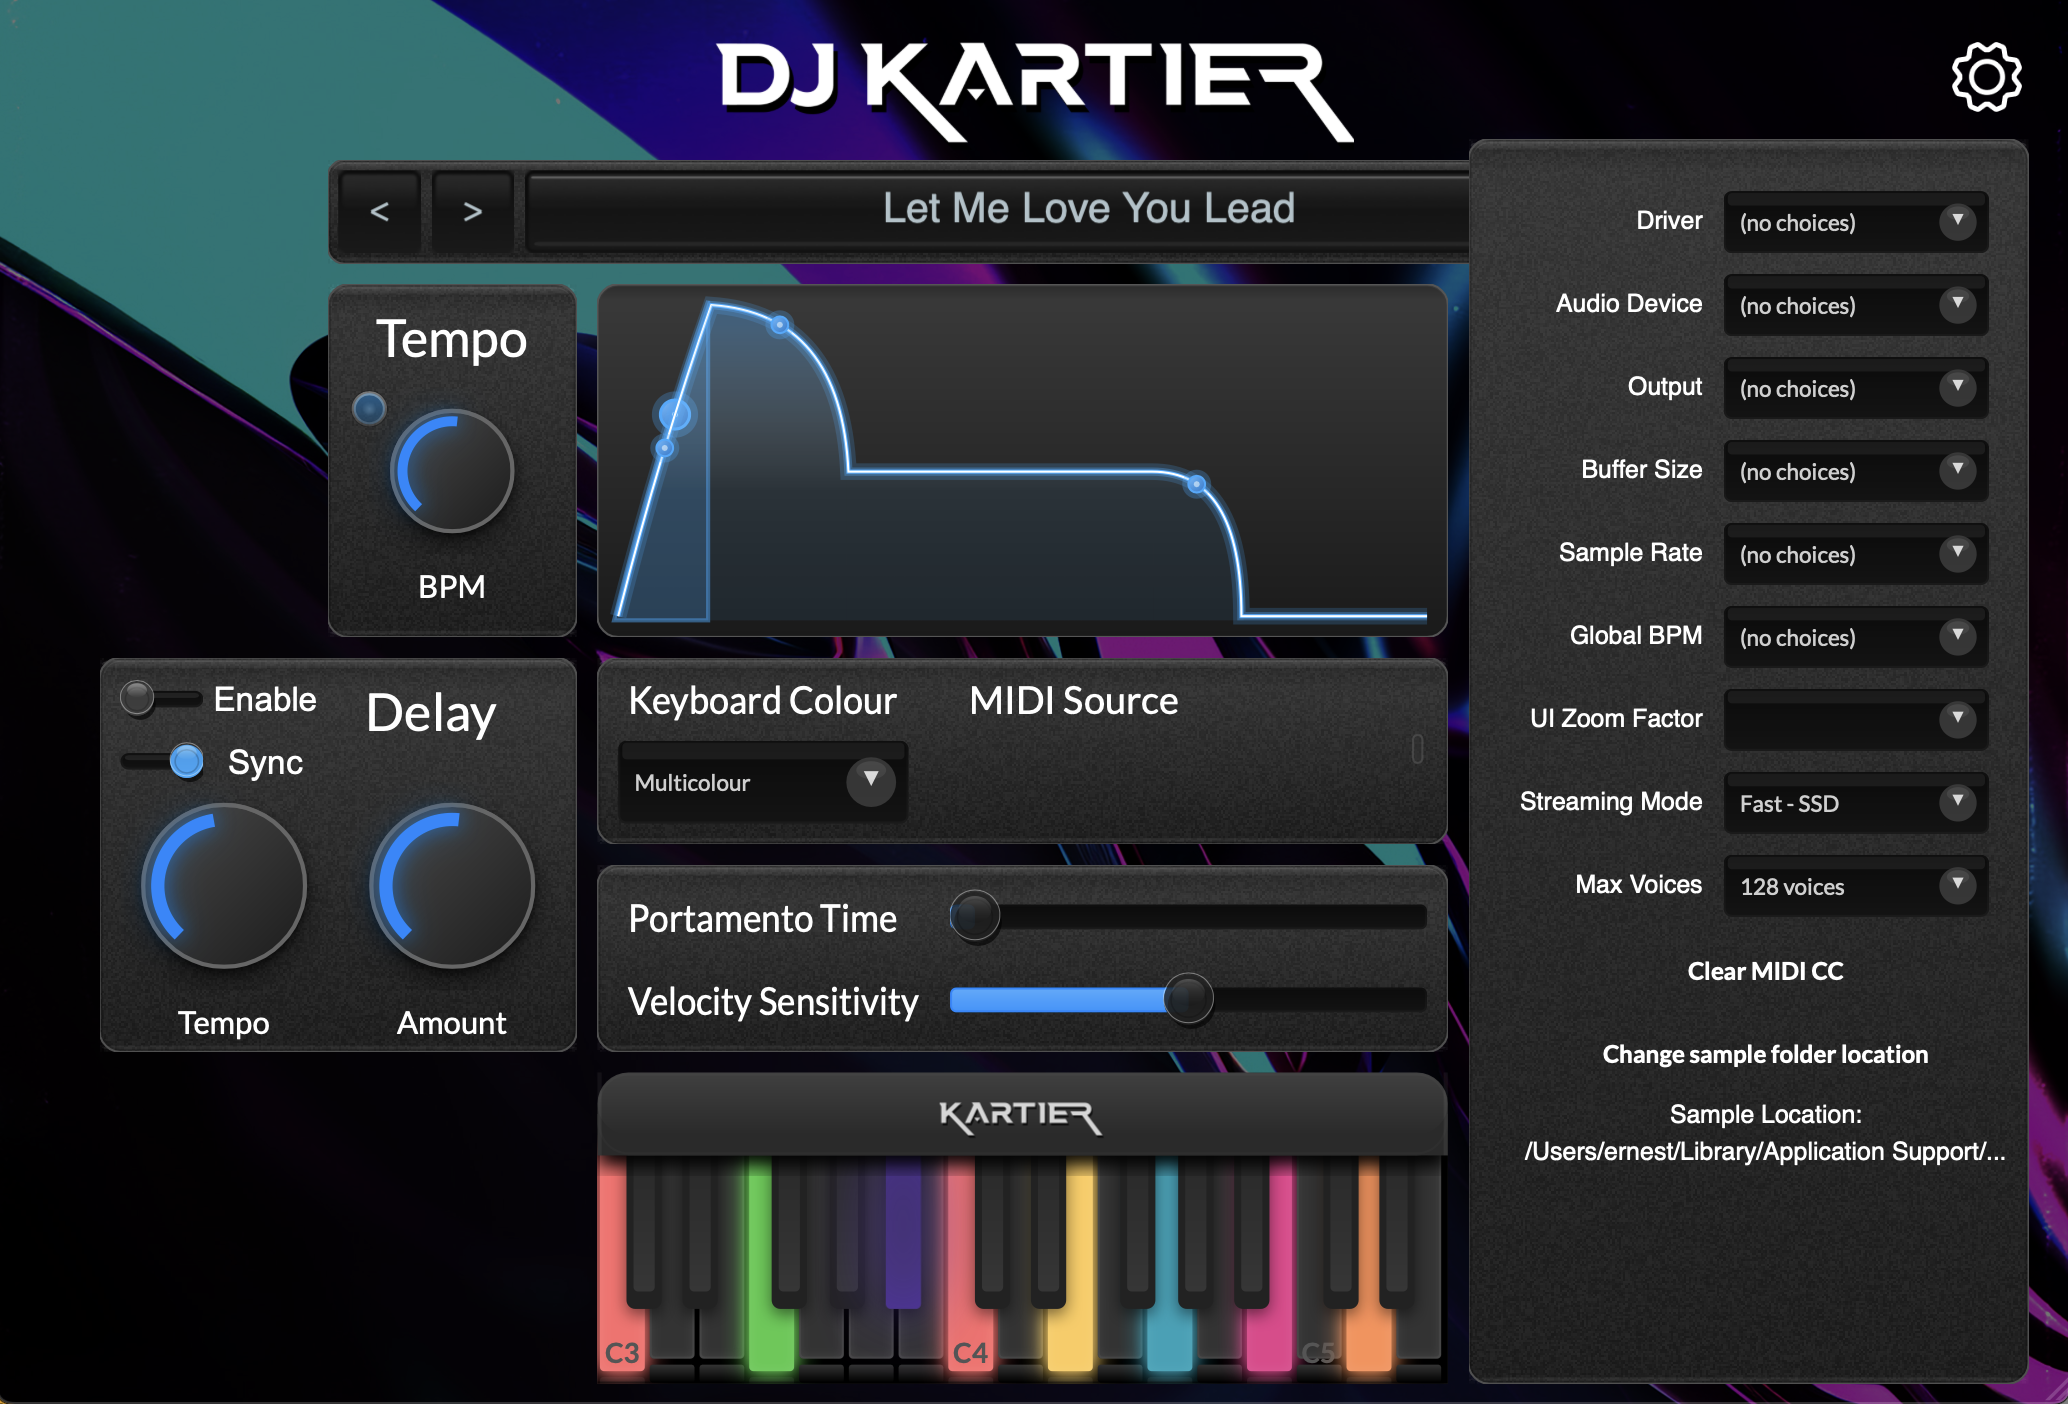The width and height of the screenshot is (2068, 1404).
Task: Click Clear MIDI CC button
Action: (1765, 971)
